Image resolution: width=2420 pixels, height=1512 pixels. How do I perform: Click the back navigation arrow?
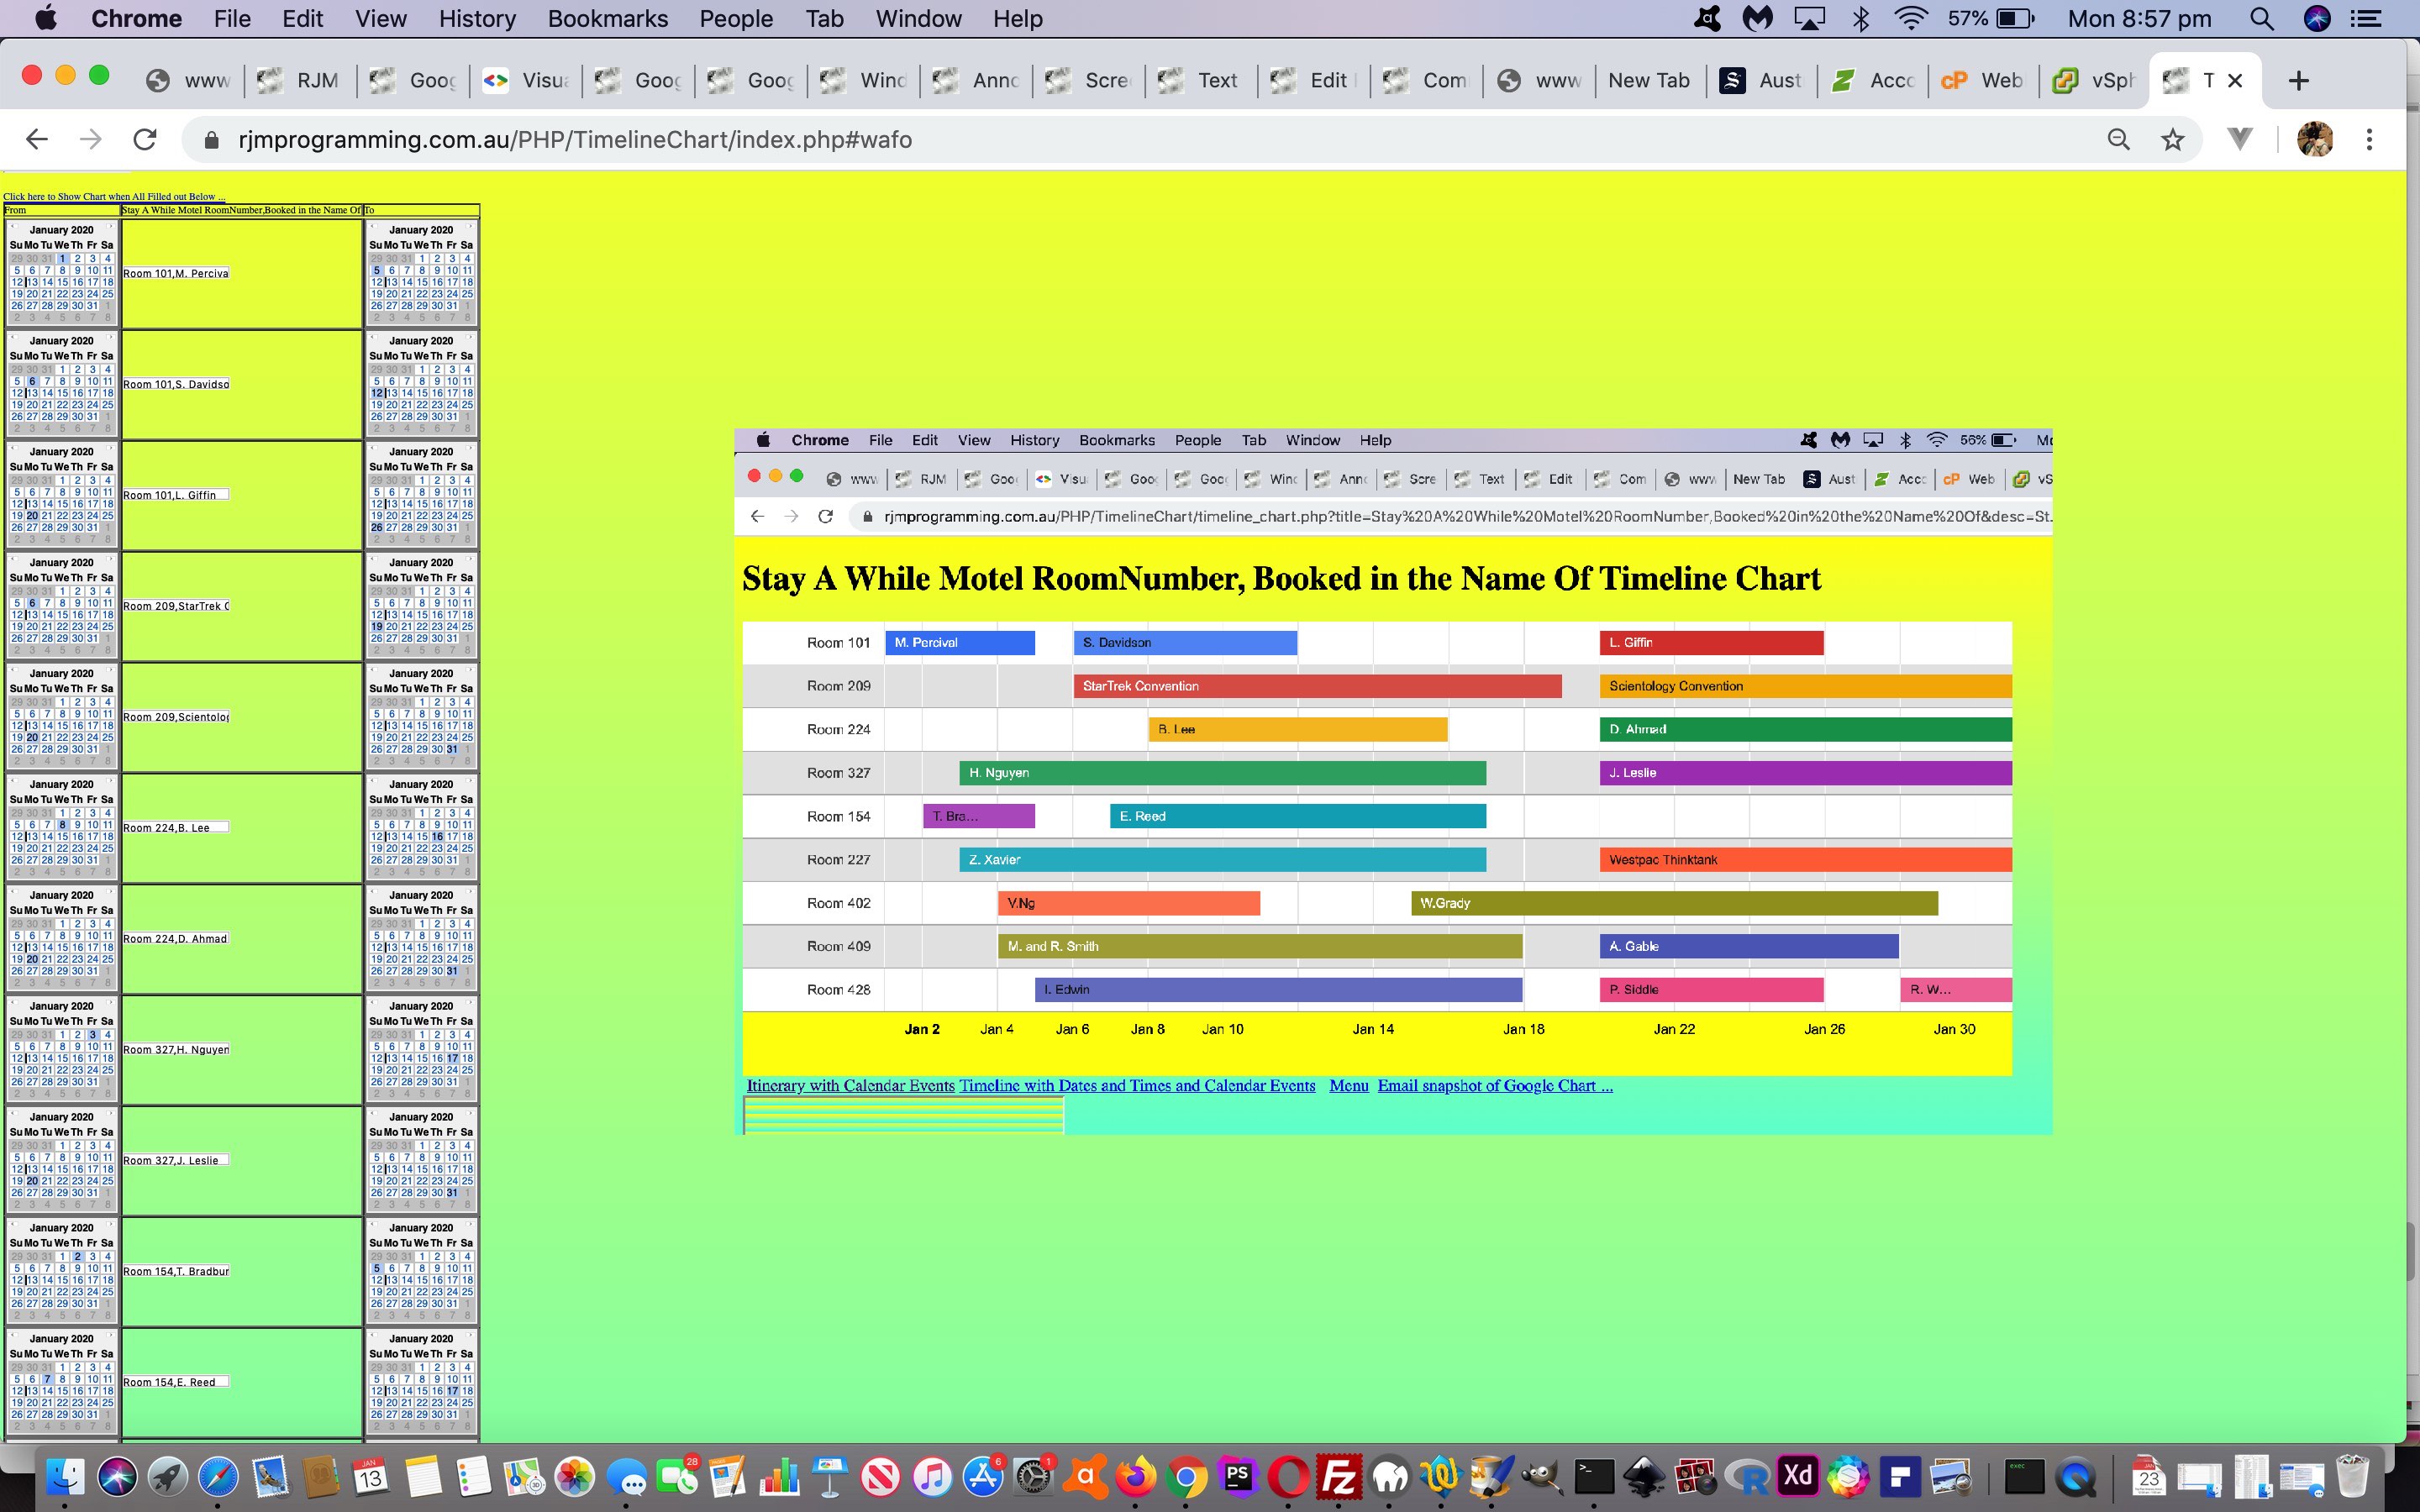(x=37, y=140)
